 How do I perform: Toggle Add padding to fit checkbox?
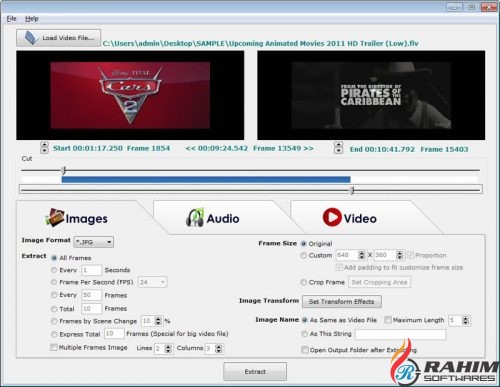coord(339,267)
